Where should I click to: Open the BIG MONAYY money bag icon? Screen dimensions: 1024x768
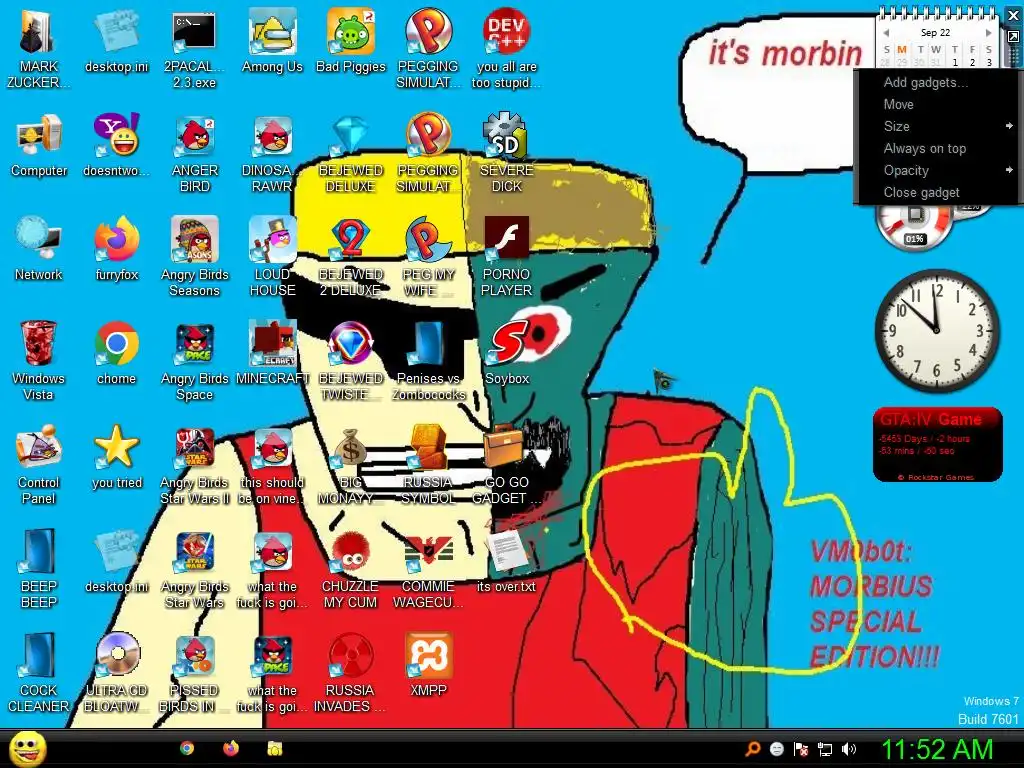[351, 464]
